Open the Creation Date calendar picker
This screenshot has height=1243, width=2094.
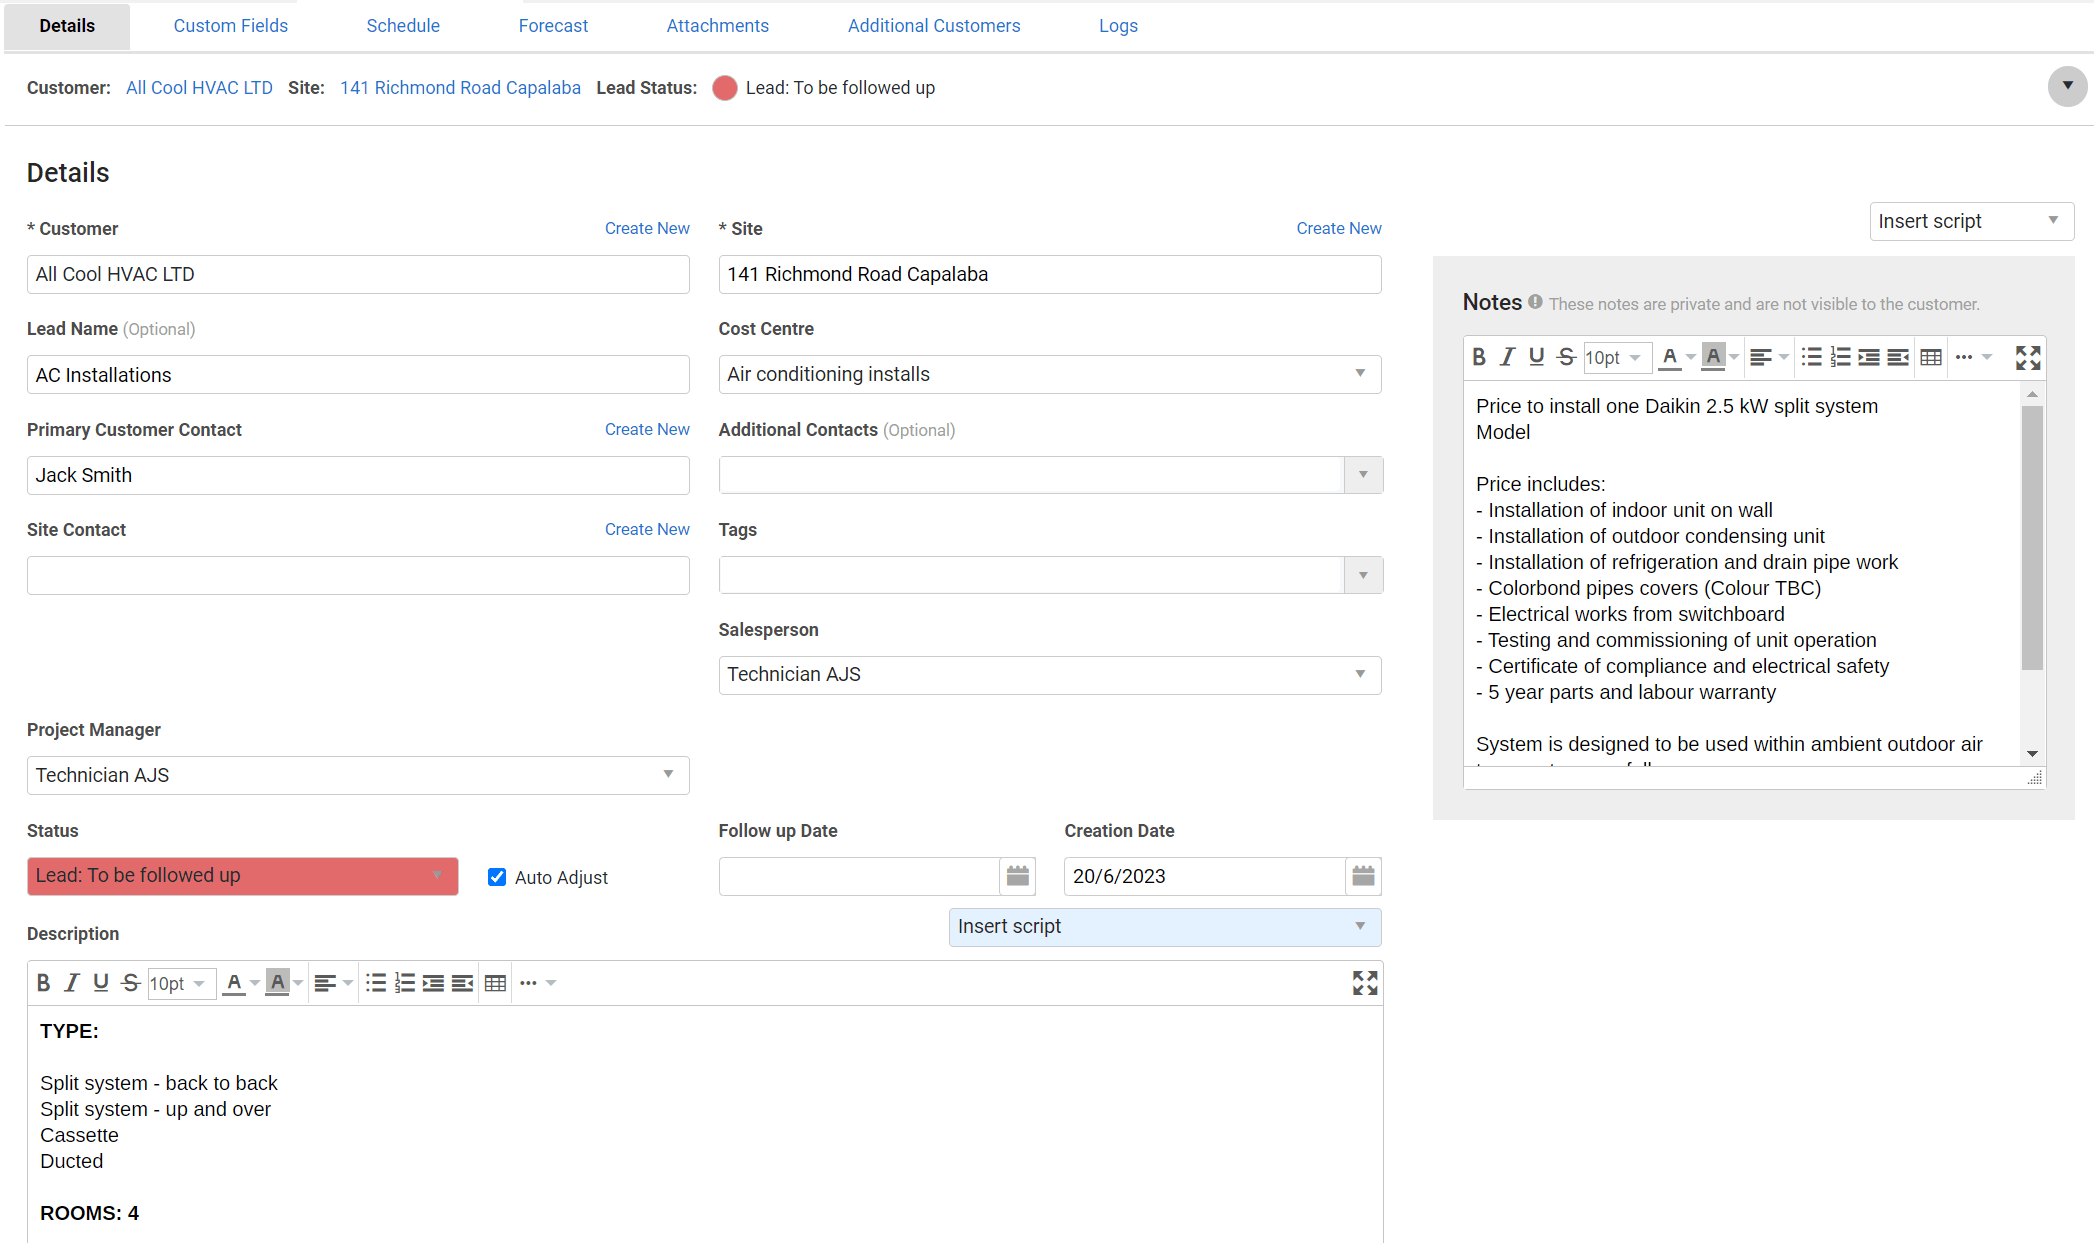click(1363, 876)
